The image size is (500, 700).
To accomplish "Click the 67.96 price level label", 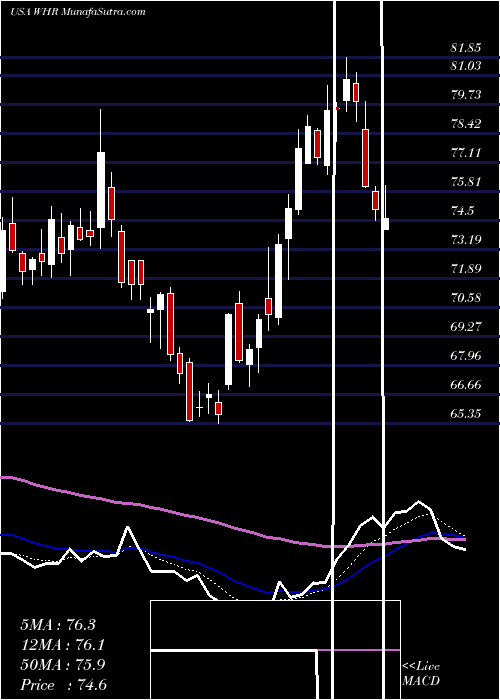I will click(x=466, y=356).
